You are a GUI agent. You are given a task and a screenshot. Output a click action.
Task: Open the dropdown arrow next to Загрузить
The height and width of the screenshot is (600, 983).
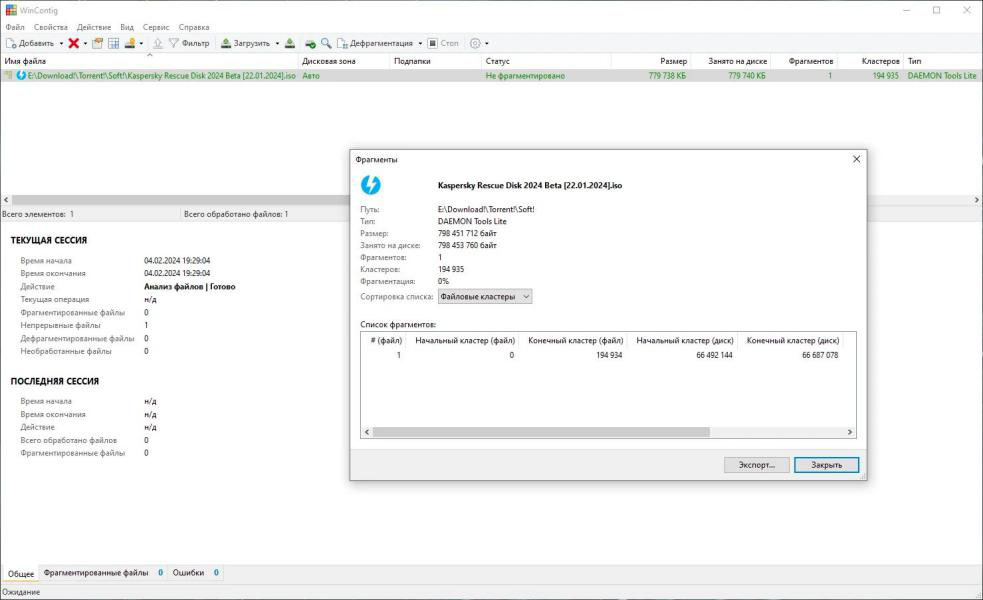click(x=277, y=44)
